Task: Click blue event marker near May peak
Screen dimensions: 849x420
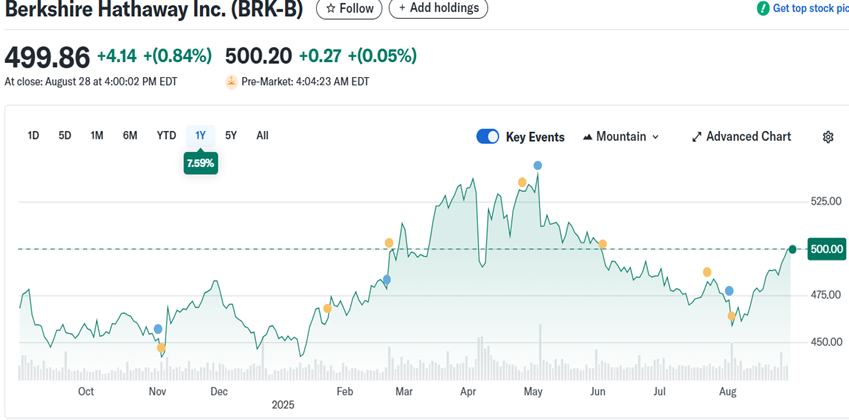Action: [x=537, y=166]
